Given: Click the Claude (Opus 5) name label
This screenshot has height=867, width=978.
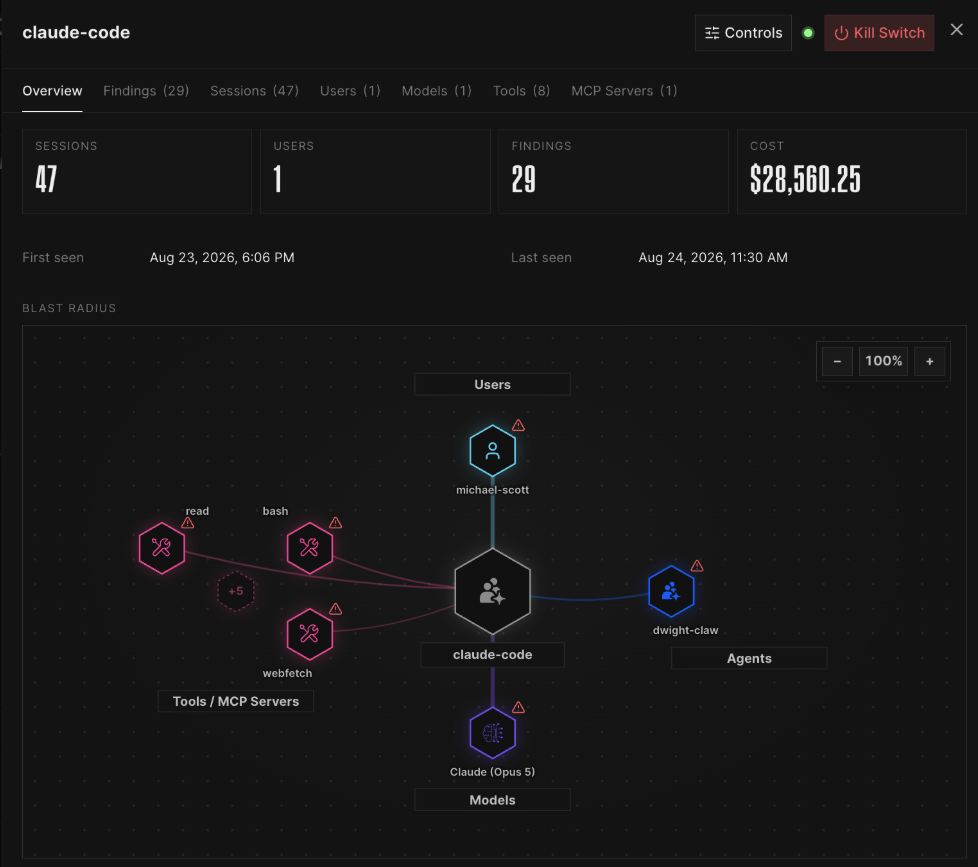Looking at the screenshot, I should tap(492, 772).
